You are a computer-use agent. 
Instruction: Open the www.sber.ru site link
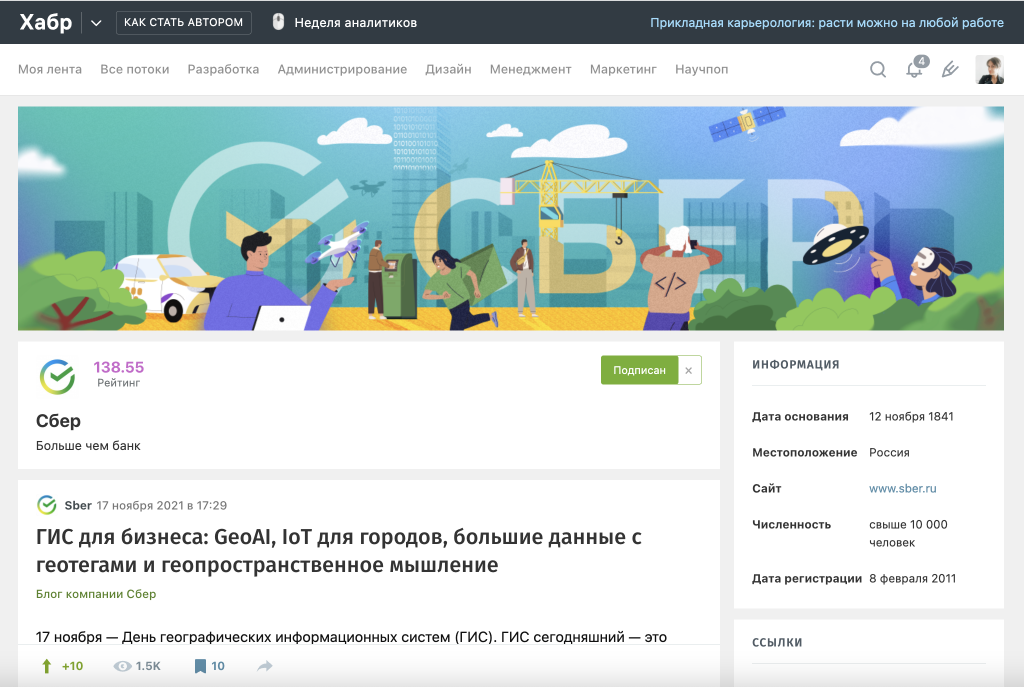902,488
